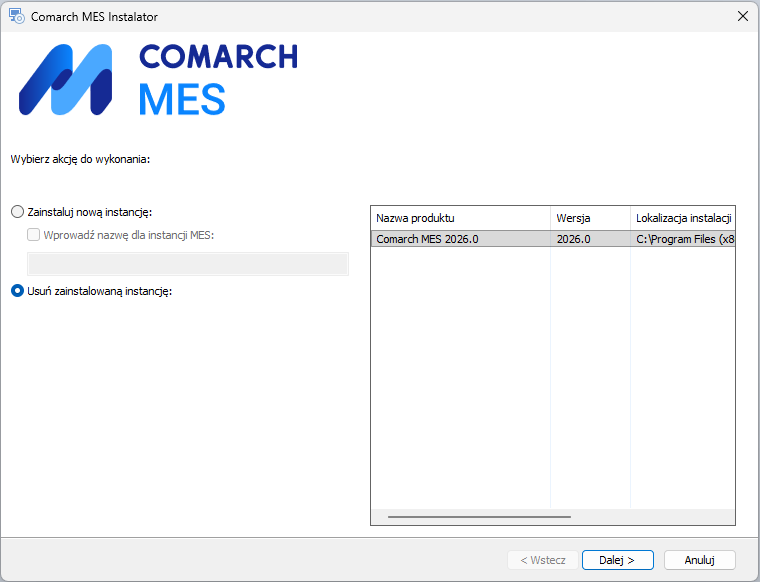Click the 'Wersja' column header
This screenshot has height=582, width=760.
(590, 218)
